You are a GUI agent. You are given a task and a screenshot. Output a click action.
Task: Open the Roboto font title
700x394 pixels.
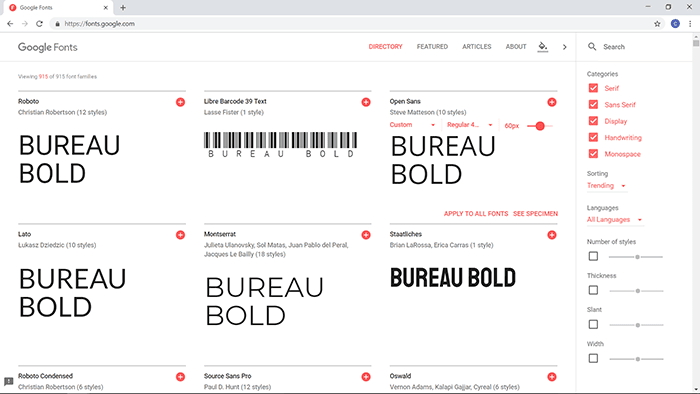(x=29, y=101)
